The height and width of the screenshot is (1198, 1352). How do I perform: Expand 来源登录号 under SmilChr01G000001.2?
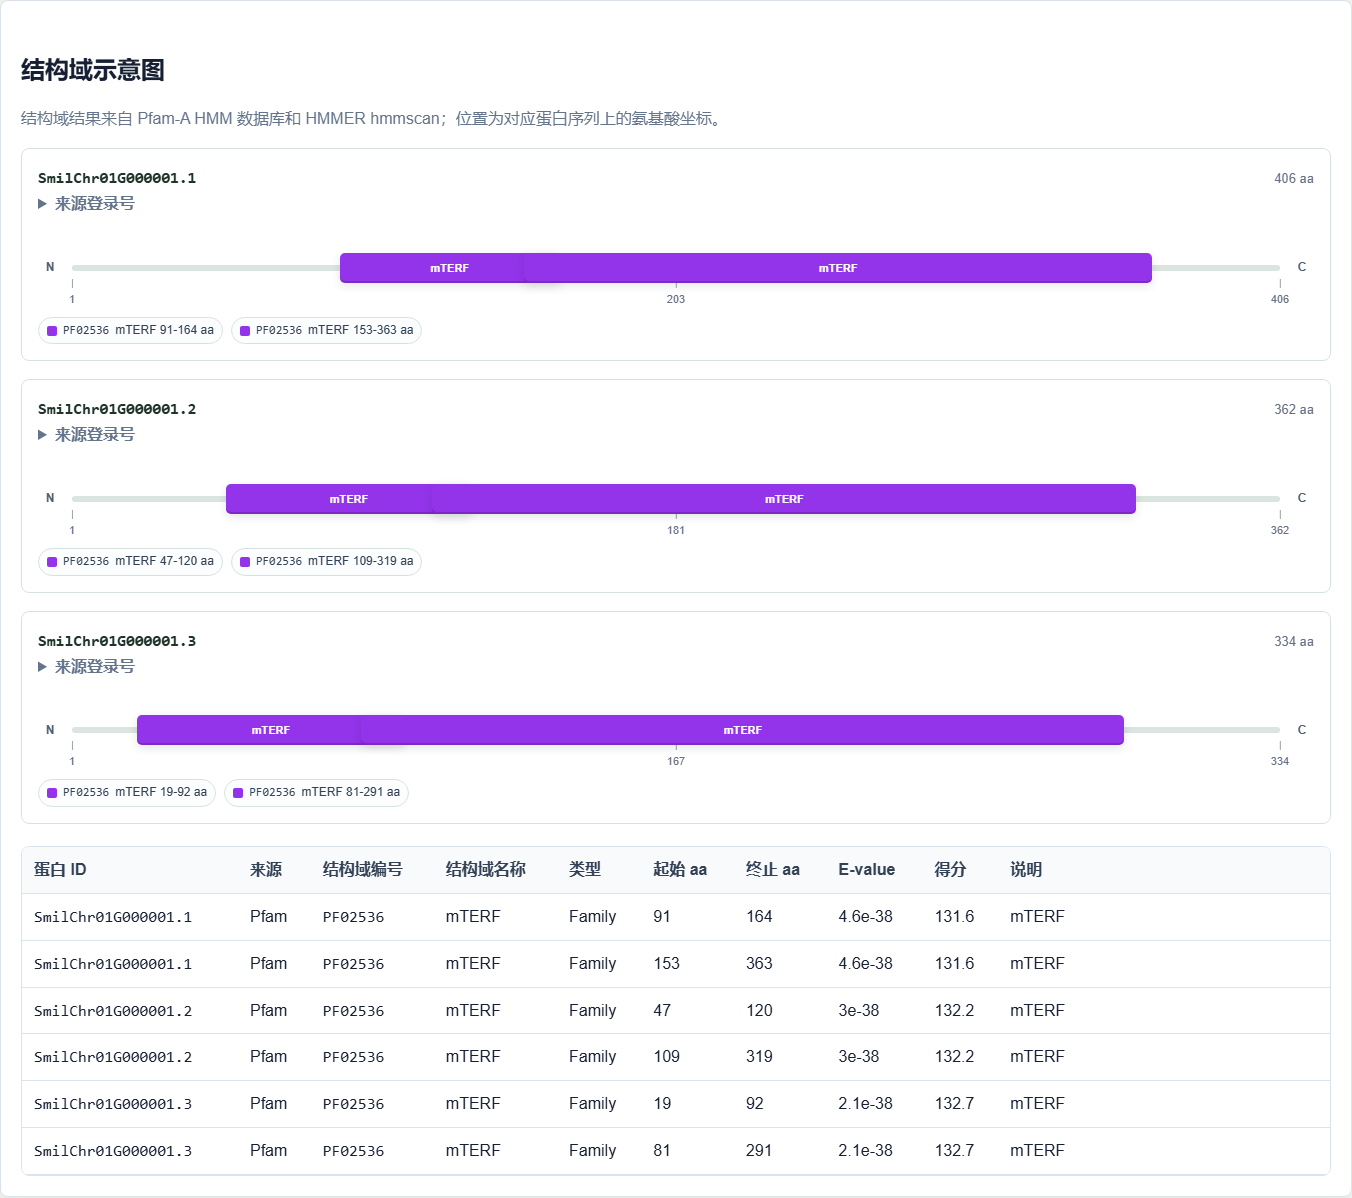pyautogui.click(x=86, y=435)
